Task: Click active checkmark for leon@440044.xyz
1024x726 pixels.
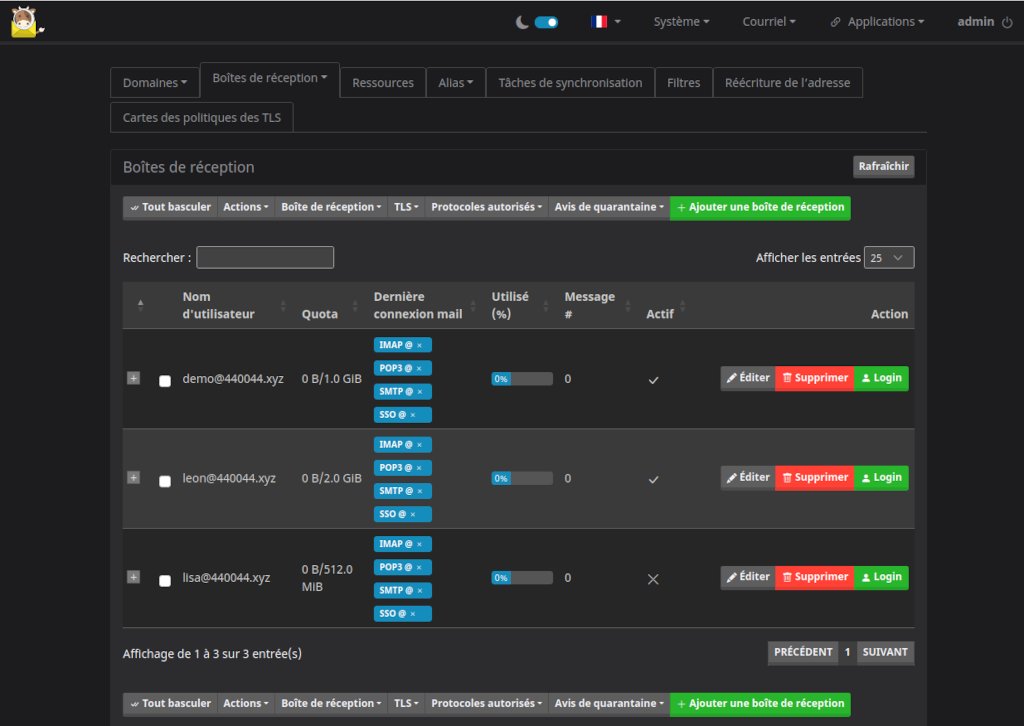Action: (x=653, y=480)
